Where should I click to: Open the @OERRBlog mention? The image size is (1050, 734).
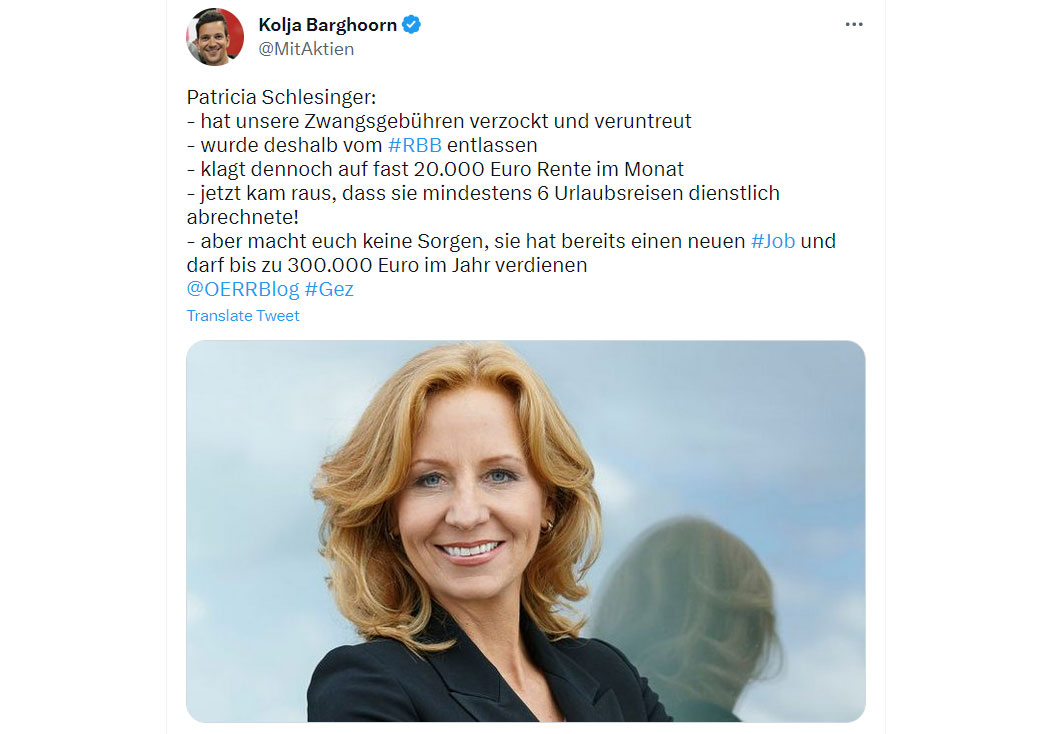(x=243, y=289)
